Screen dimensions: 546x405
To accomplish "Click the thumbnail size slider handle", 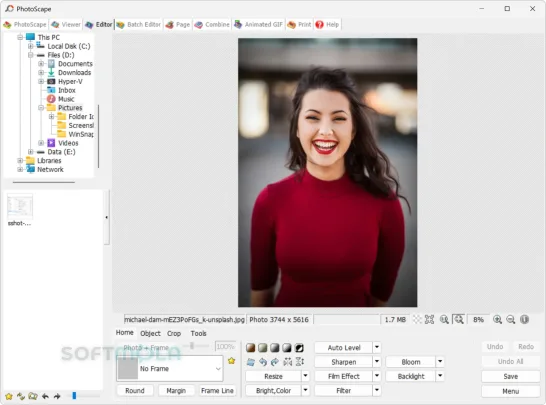I will pos(74,396).
